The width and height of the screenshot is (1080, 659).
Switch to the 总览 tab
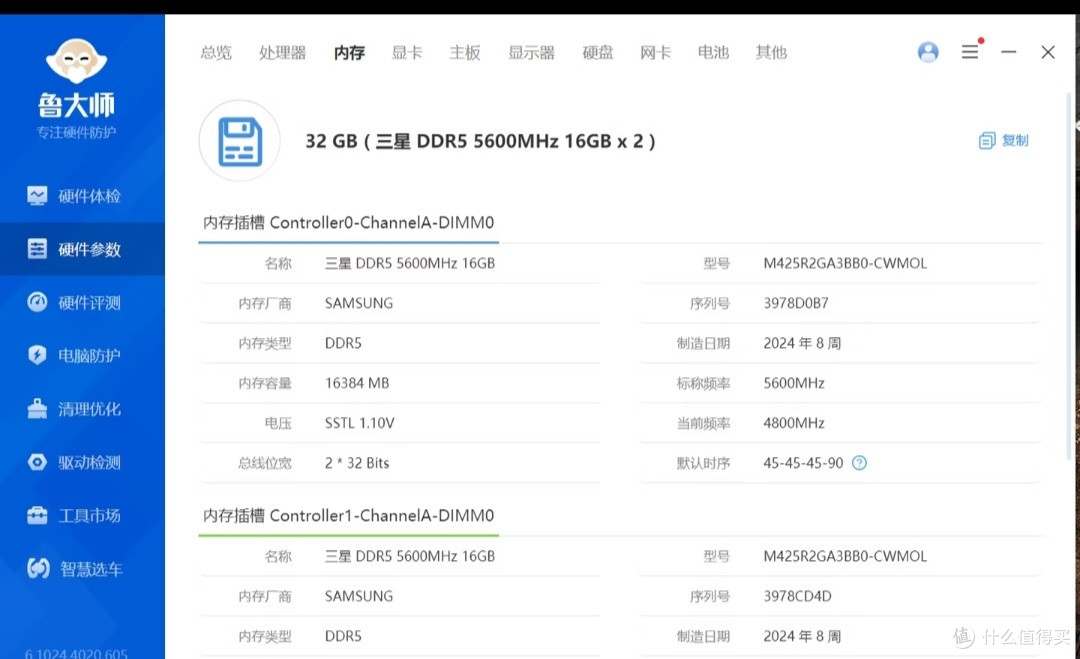pyautogui.click(x=216, y=52)
